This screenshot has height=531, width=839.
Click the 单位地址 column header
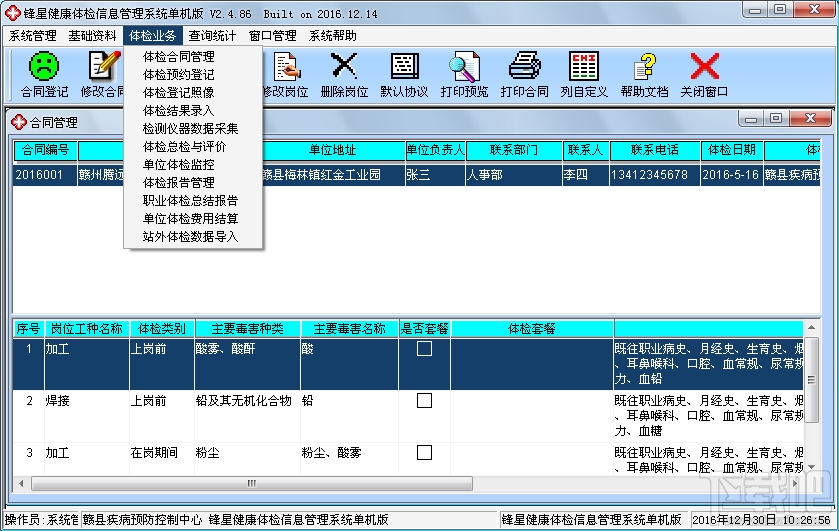pyautogui.click(x=333, y=150)
